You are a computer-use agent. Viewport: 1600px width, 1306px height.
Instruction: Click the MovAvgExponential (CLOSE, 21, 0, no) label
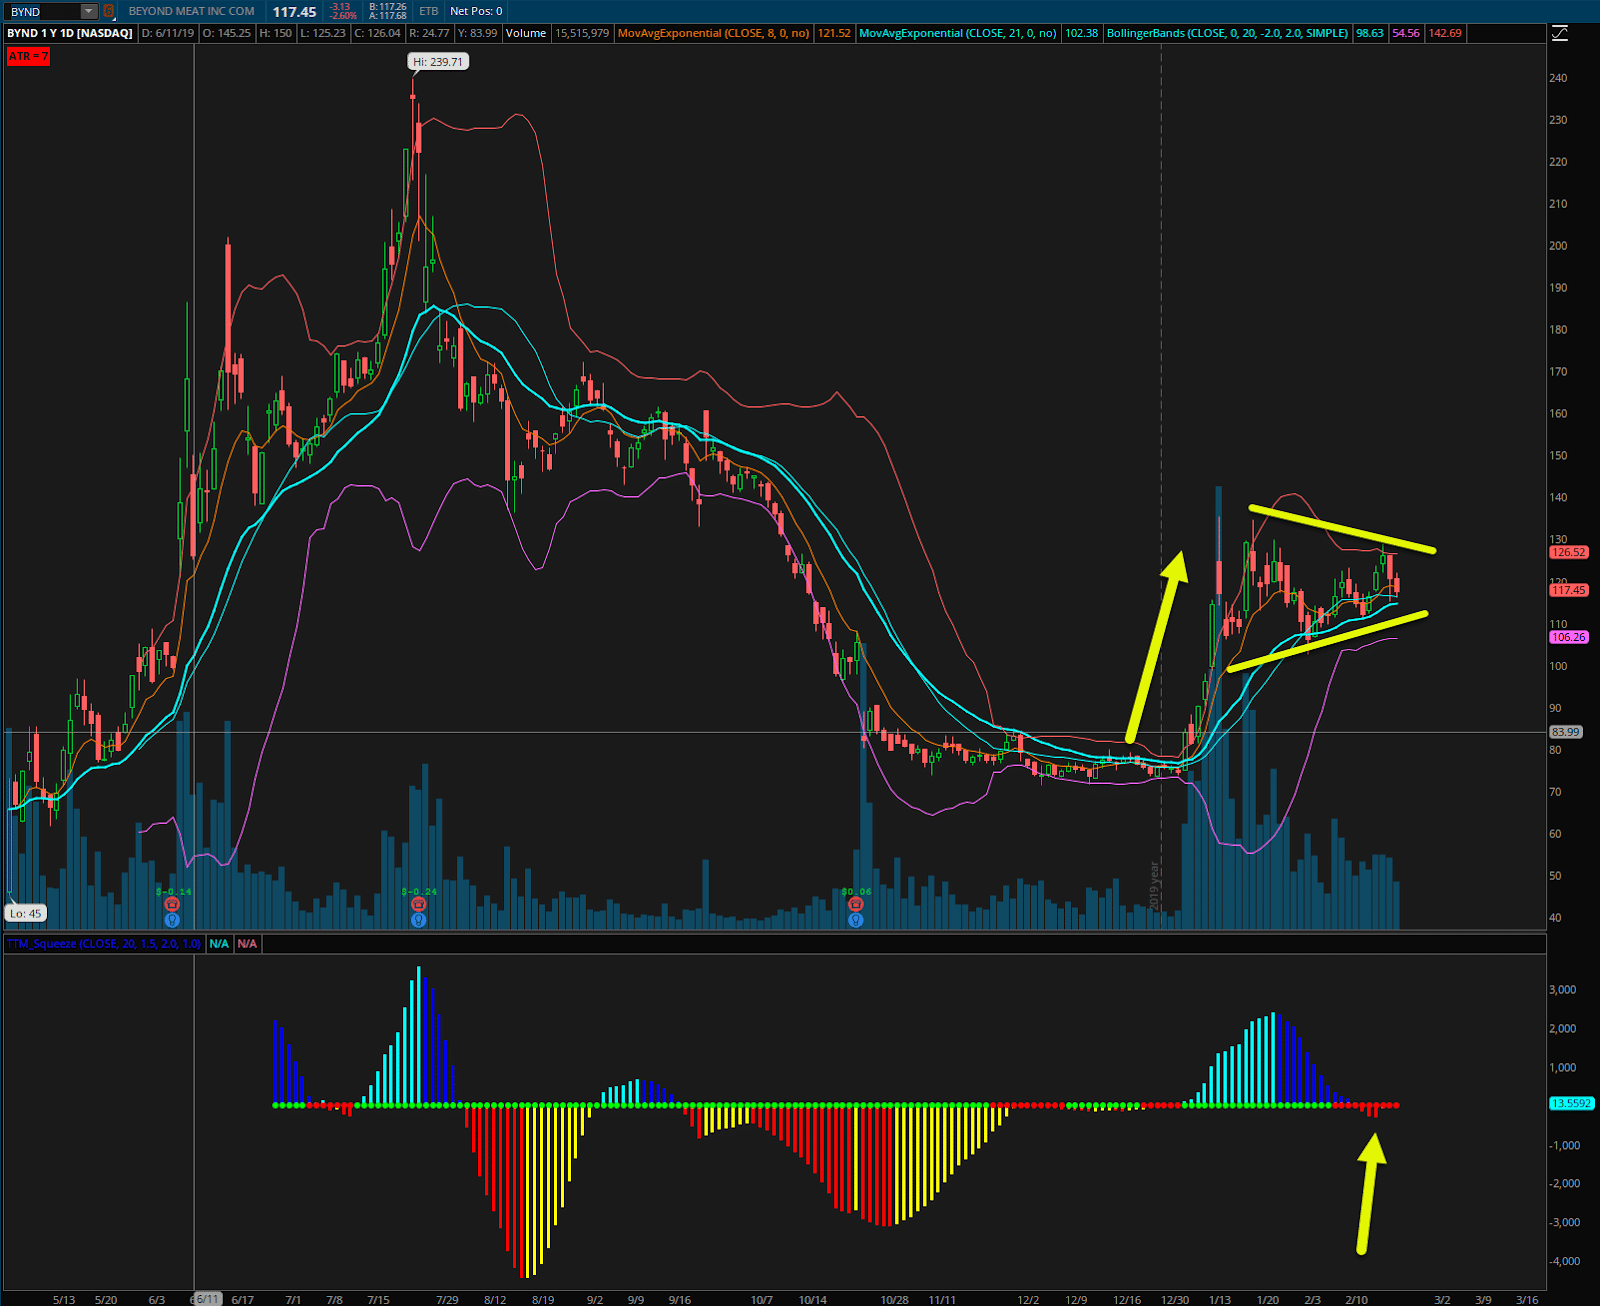point(958,33)
